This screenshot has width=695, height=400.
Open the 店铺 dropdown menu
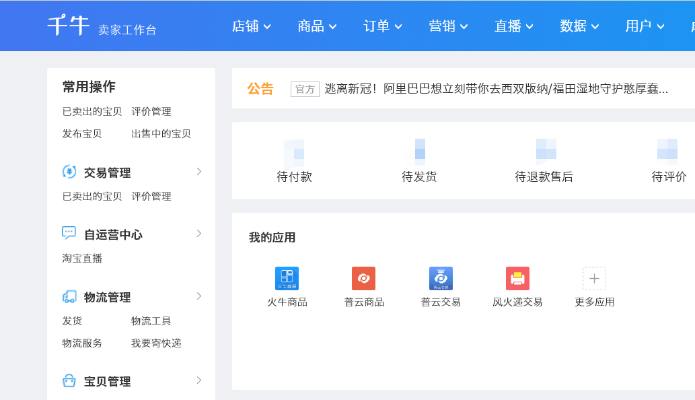[251, 26]
